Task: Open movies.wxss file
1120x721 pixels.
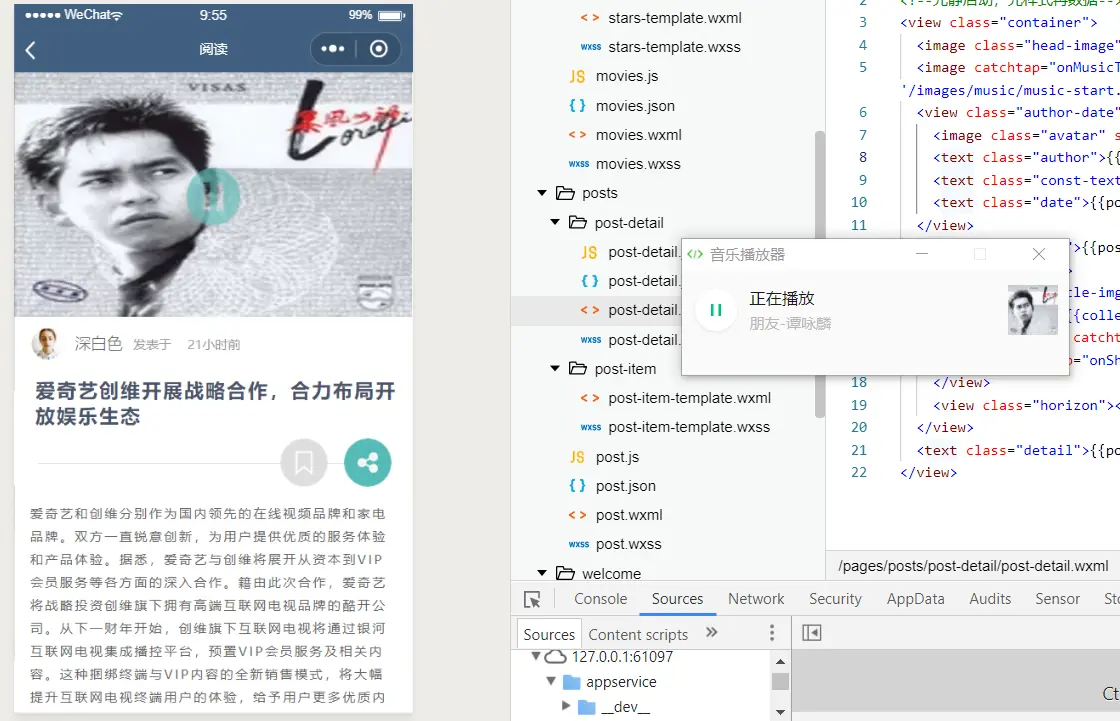Action: coord(638,164)
